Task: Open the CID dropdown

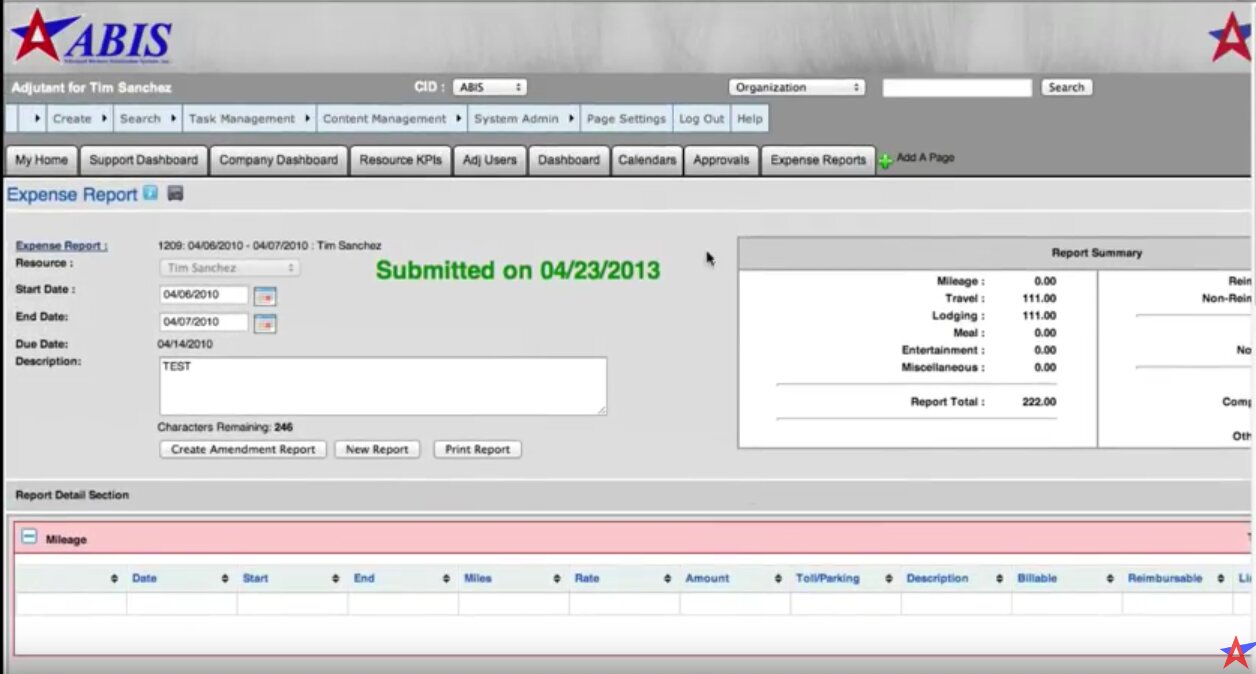Action: pos(489,88)
